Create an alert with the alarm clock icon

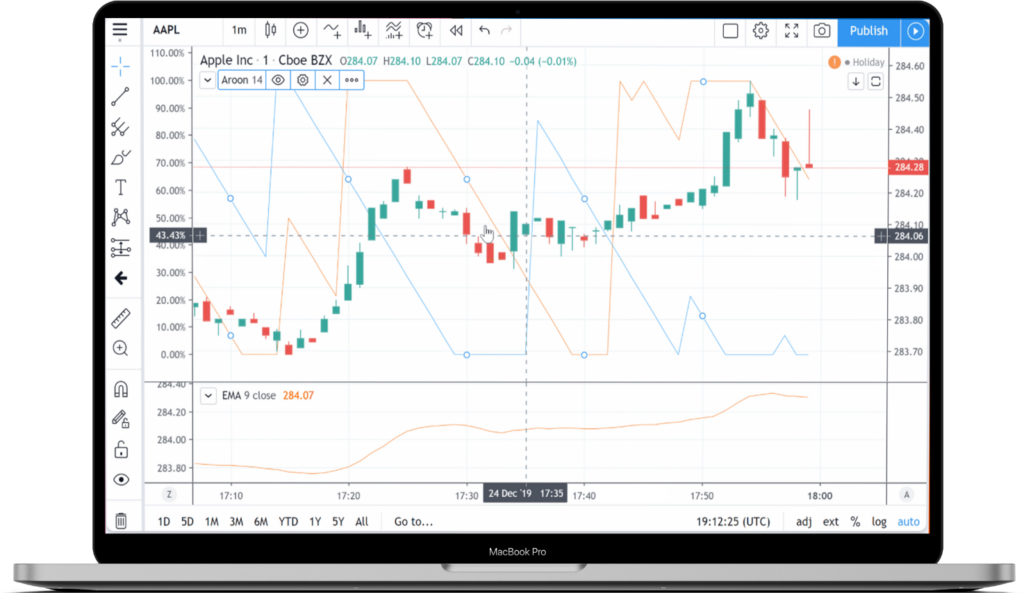pos(425,31)
